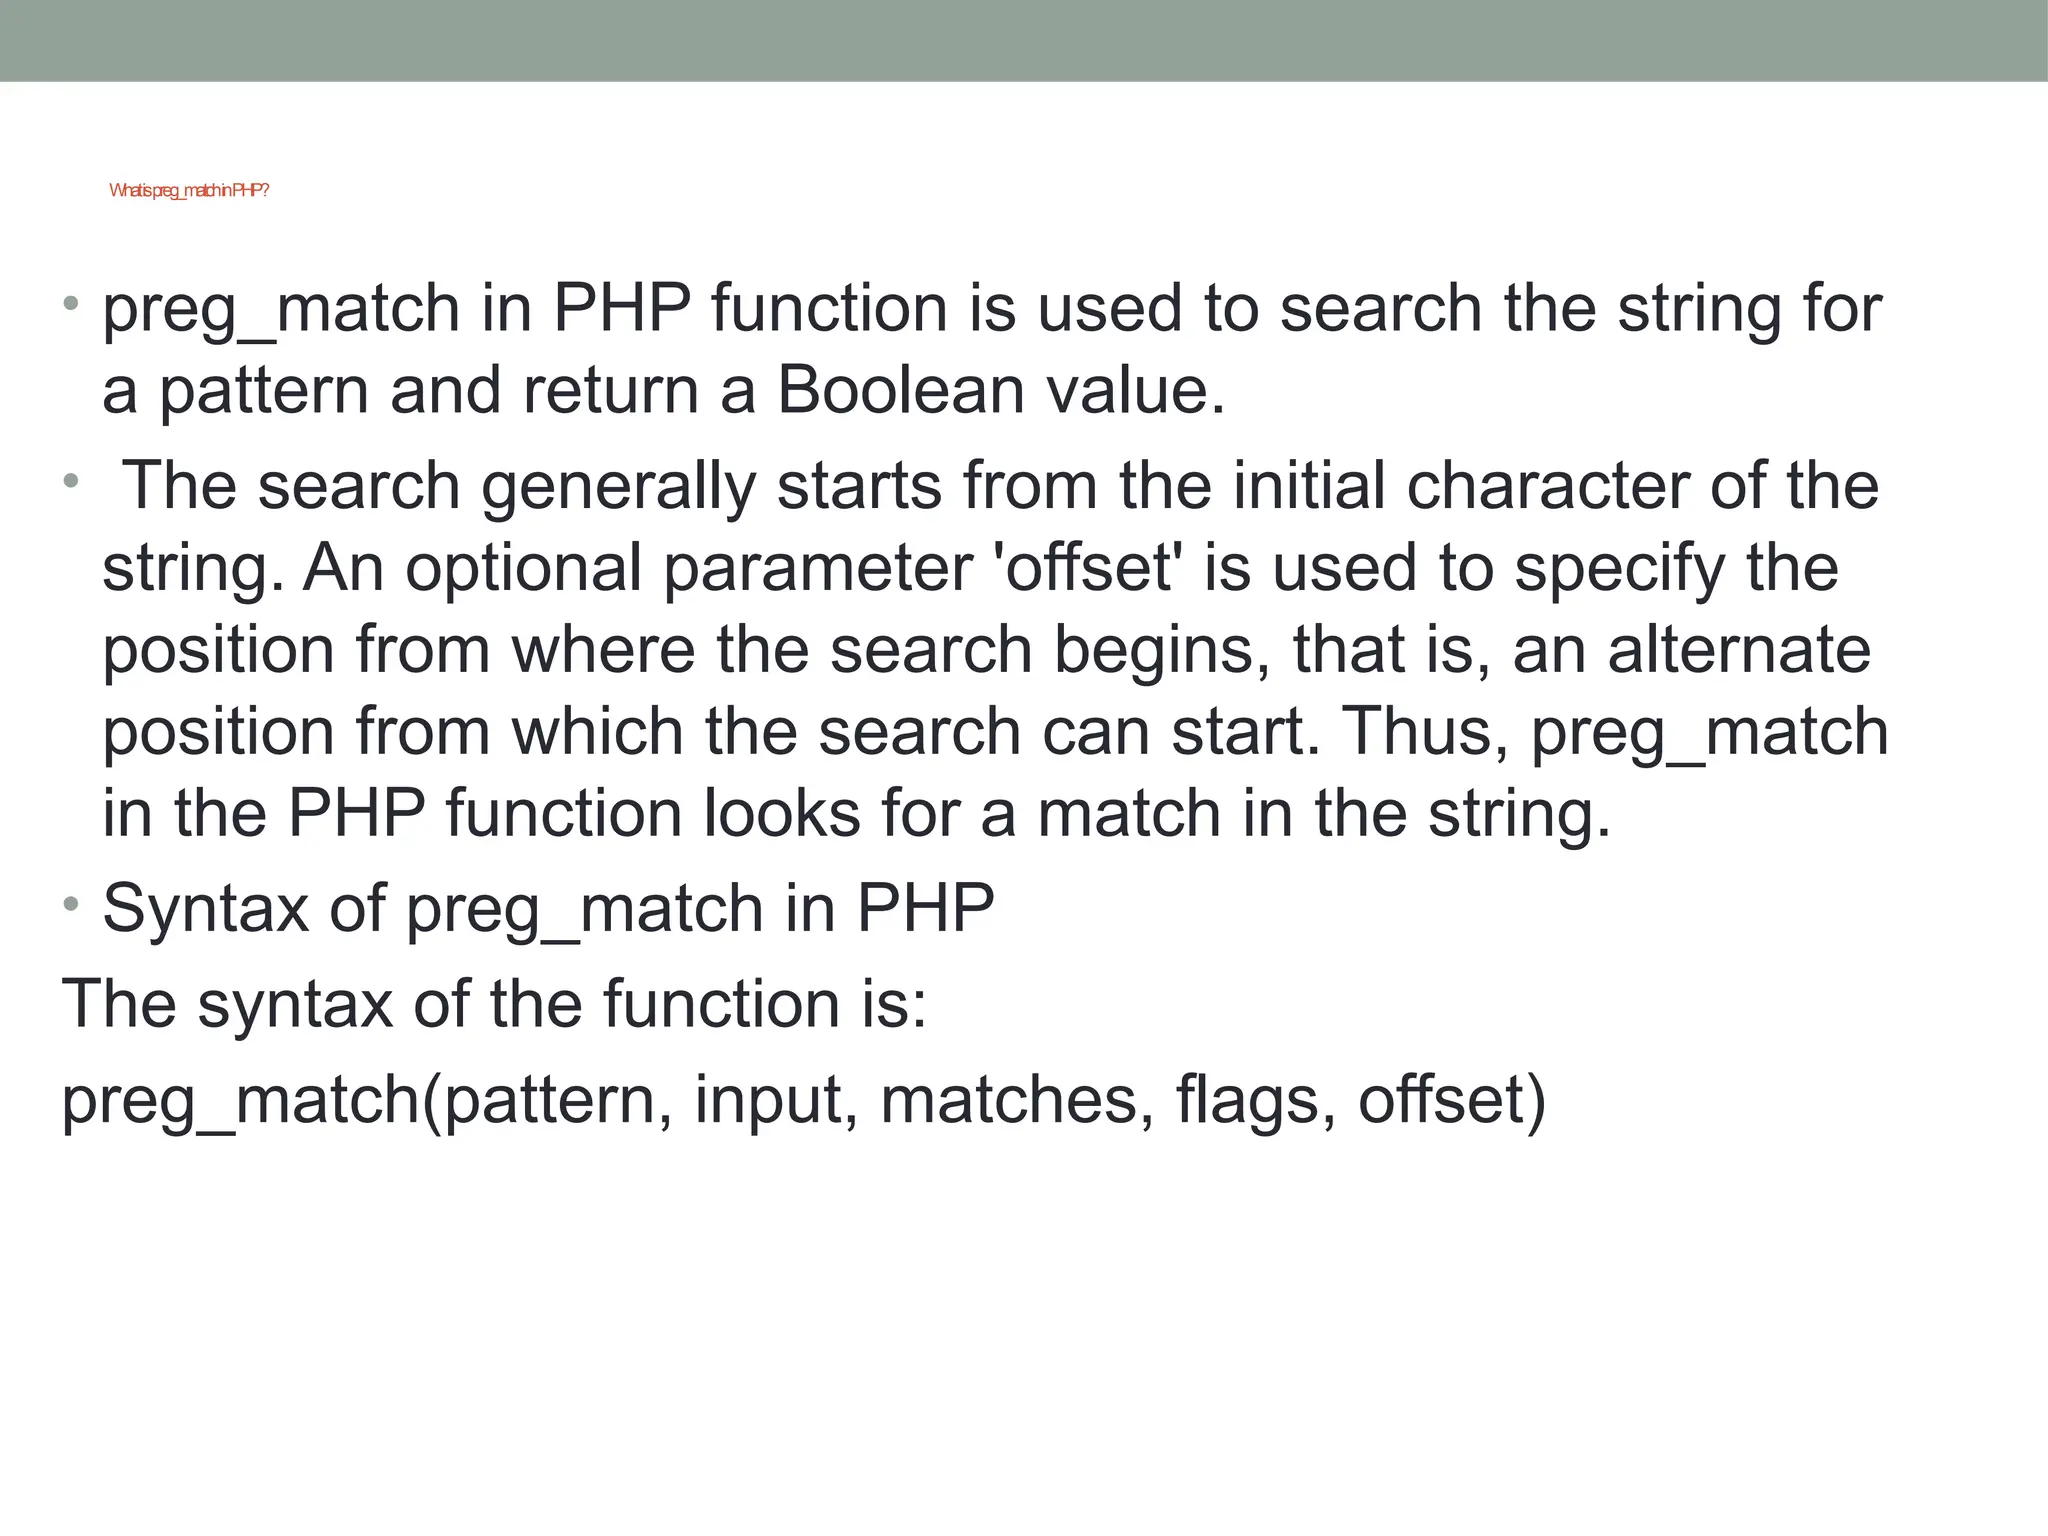Click the line starting 'position from where'
The width and height of the screenshot is (2048, 1536).
point(987,652)
